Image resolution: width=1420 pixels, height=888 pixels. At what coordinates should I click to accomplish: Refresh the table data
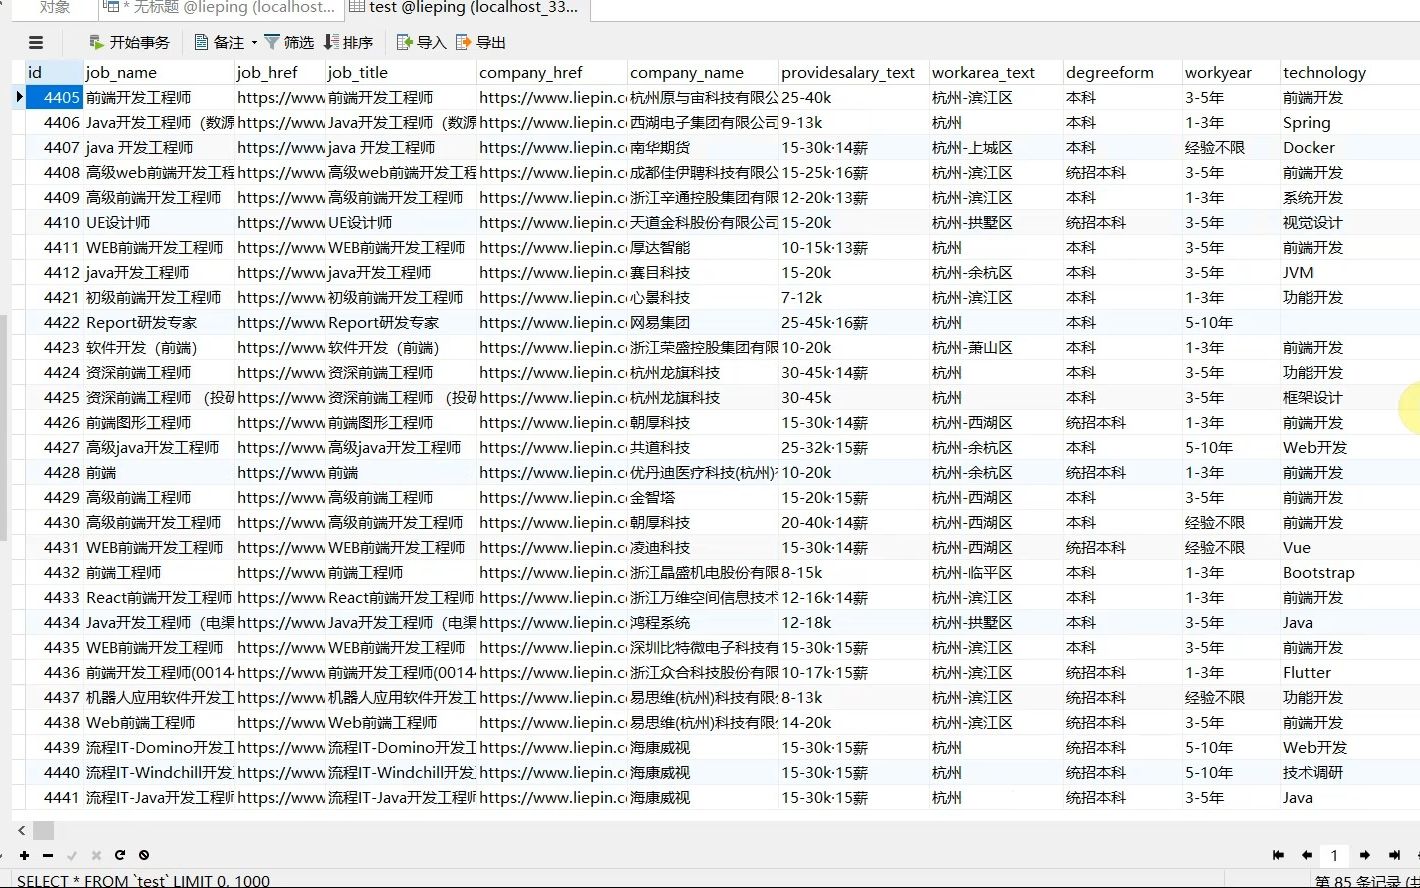click(120, 855)
